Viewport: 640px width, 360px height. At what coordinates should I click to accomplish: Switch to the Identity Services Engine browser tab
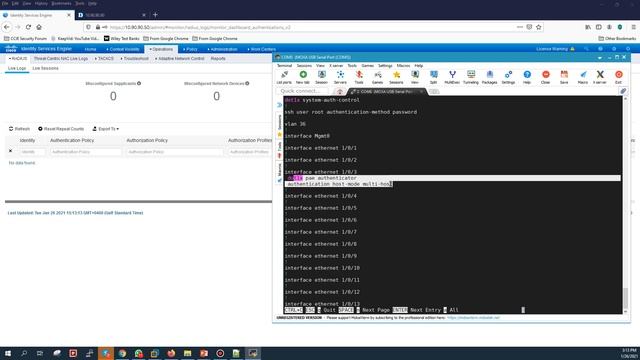(36, 15)
